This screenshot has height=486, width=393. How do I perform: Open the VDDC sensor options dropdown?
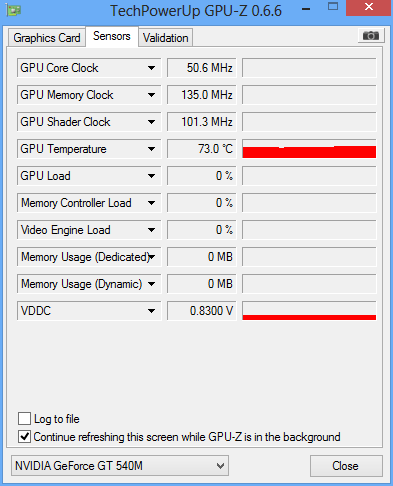(151, 311)
